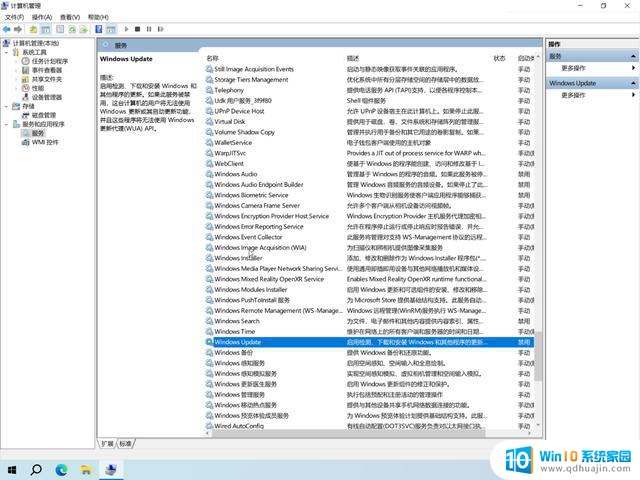640x480 pixels.
Task: Sort by the 启动类型 column header
Action: (x=526, y=58)
